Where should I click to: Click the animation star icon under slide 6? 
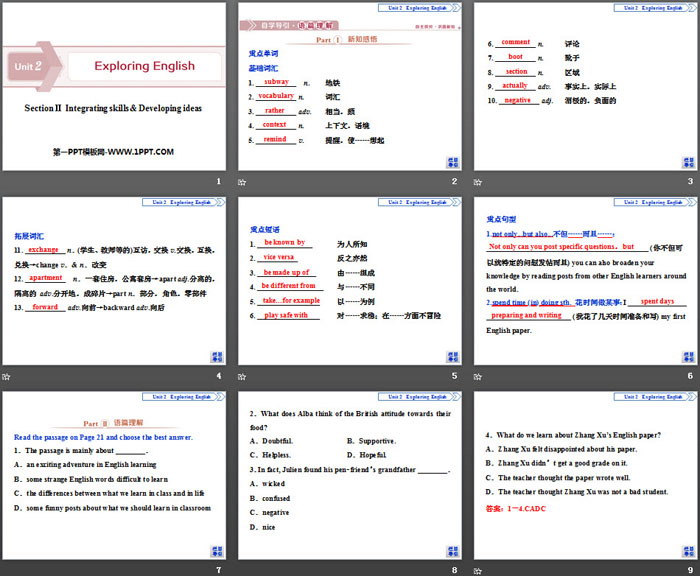(x=478, y=377)
